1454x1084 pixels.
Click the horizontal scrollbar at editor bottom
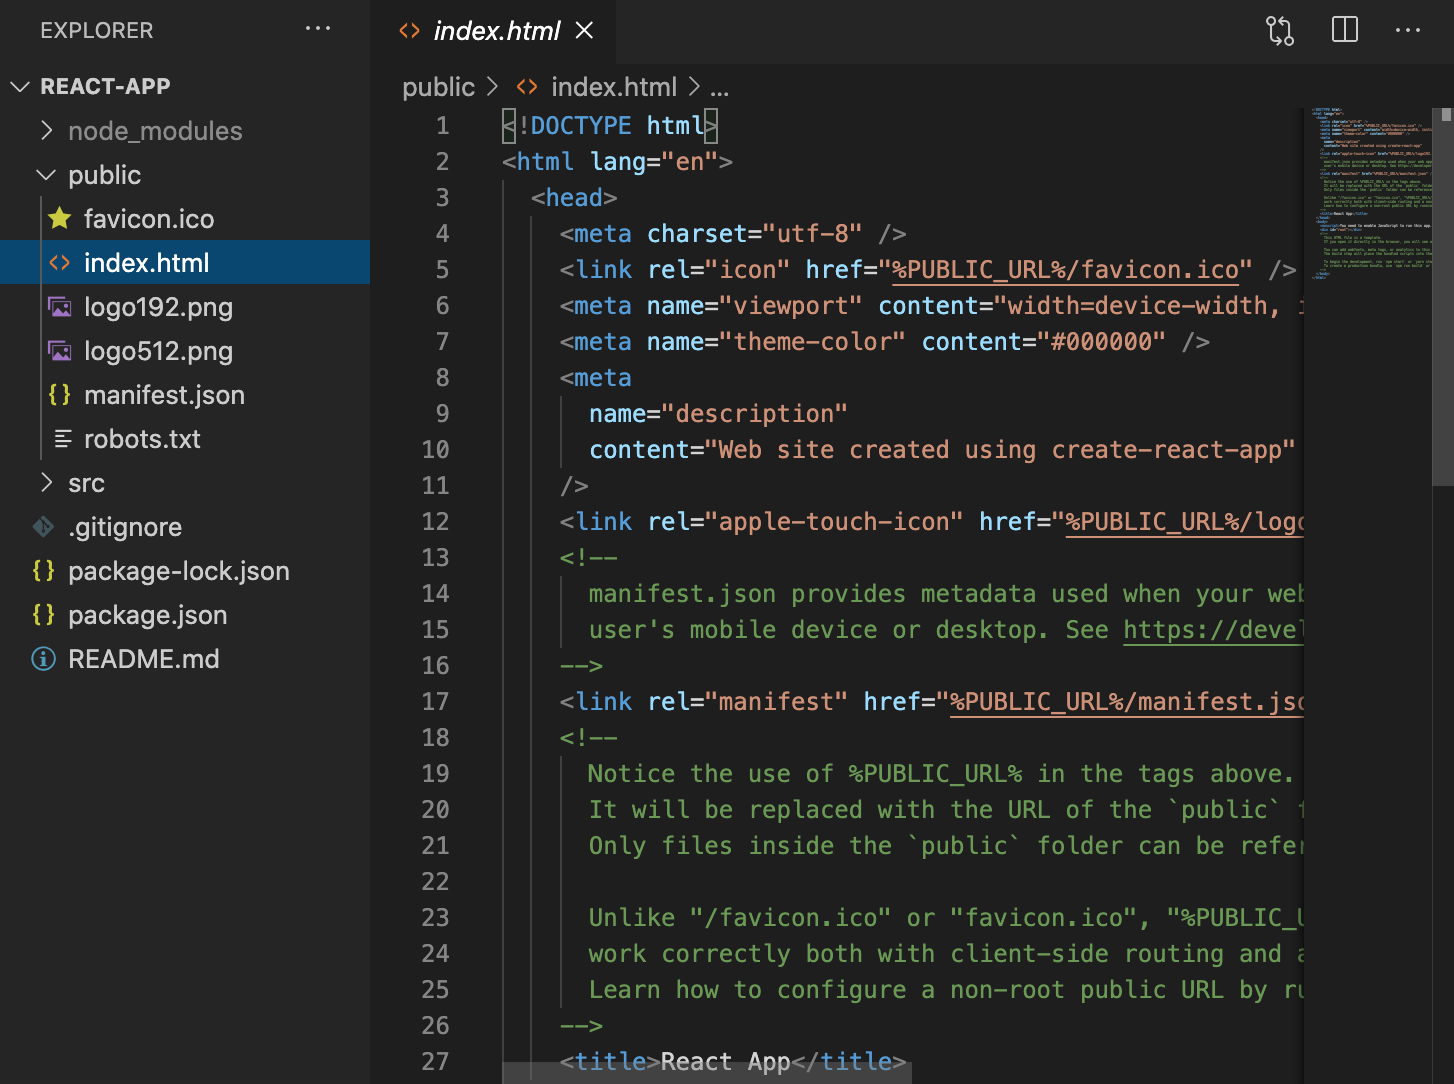tap(707, 1074)
